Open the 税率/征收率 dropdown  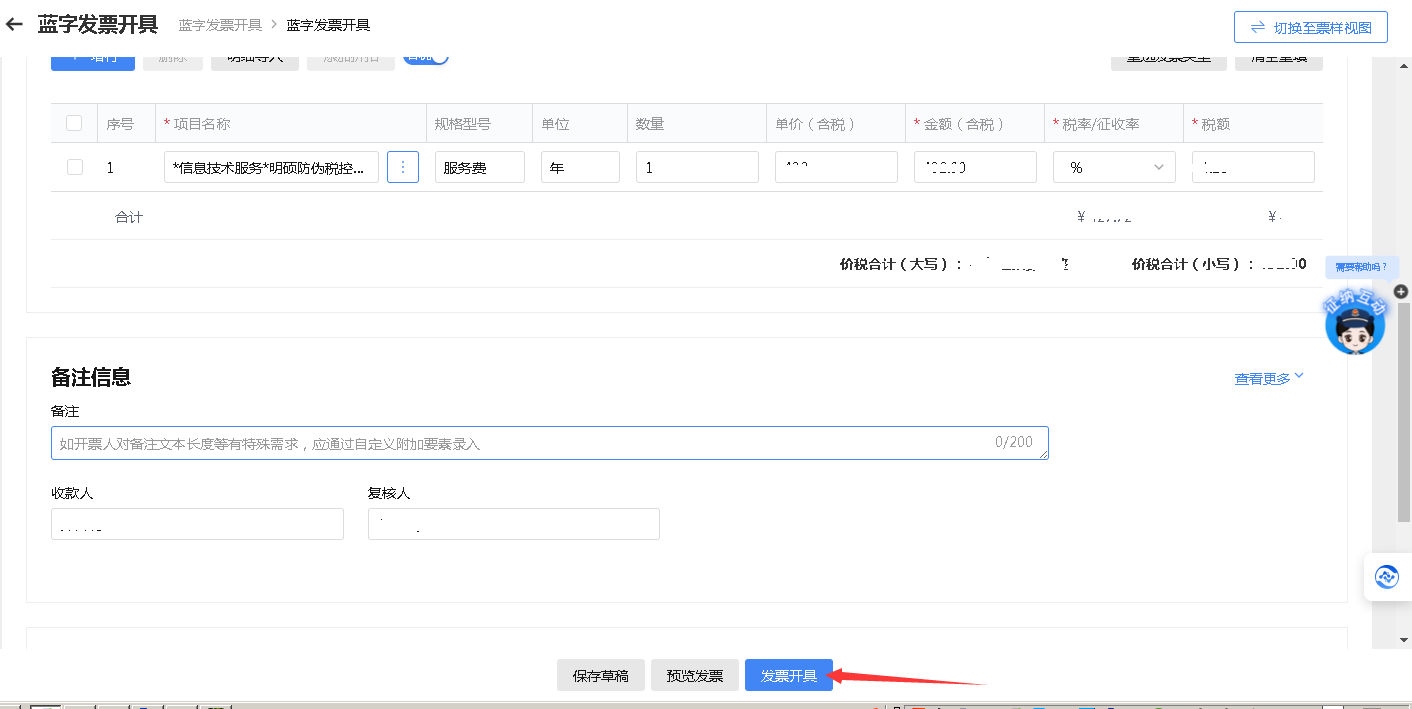point(1114,168)
